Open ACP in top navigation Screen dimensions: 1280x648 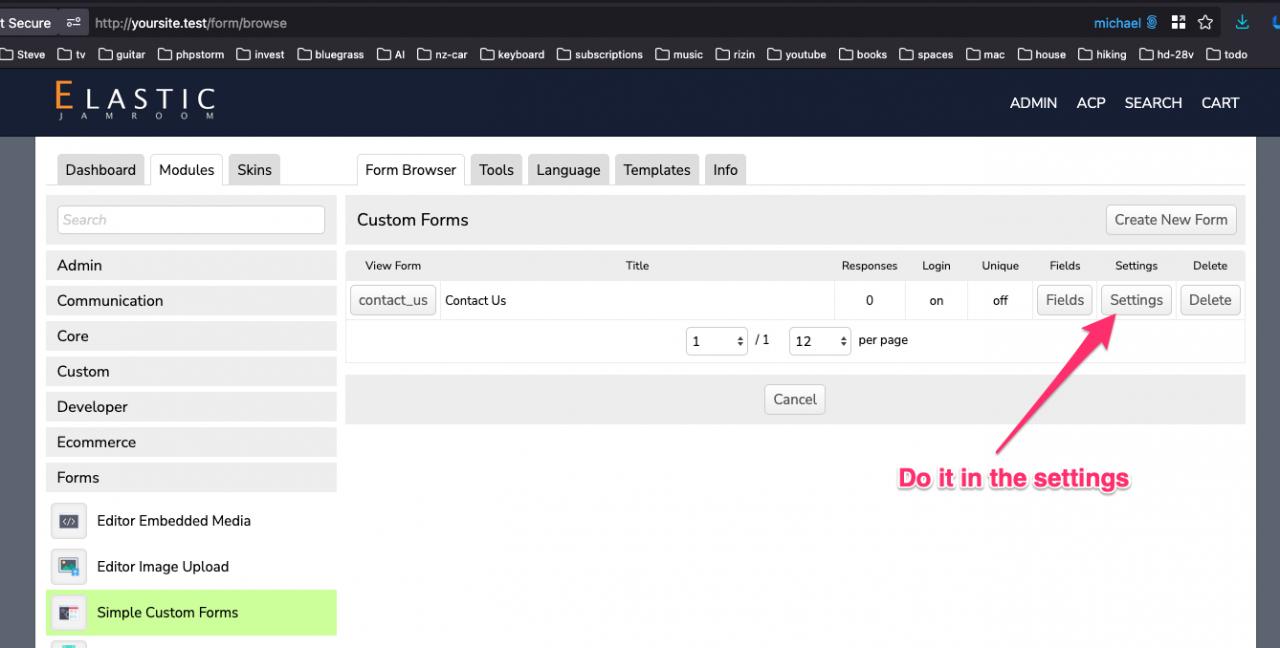point(1091,103)
